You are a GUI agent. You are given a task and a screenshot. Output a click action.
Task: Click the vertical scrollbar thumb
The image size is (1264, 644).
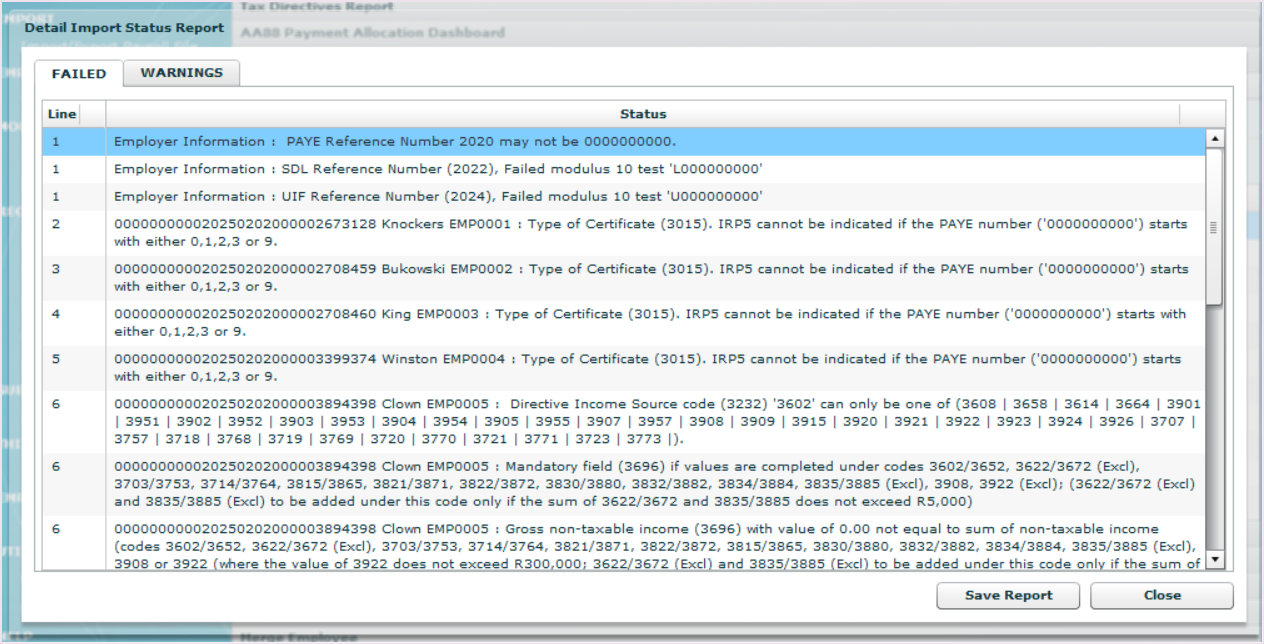coord(1215,228)
